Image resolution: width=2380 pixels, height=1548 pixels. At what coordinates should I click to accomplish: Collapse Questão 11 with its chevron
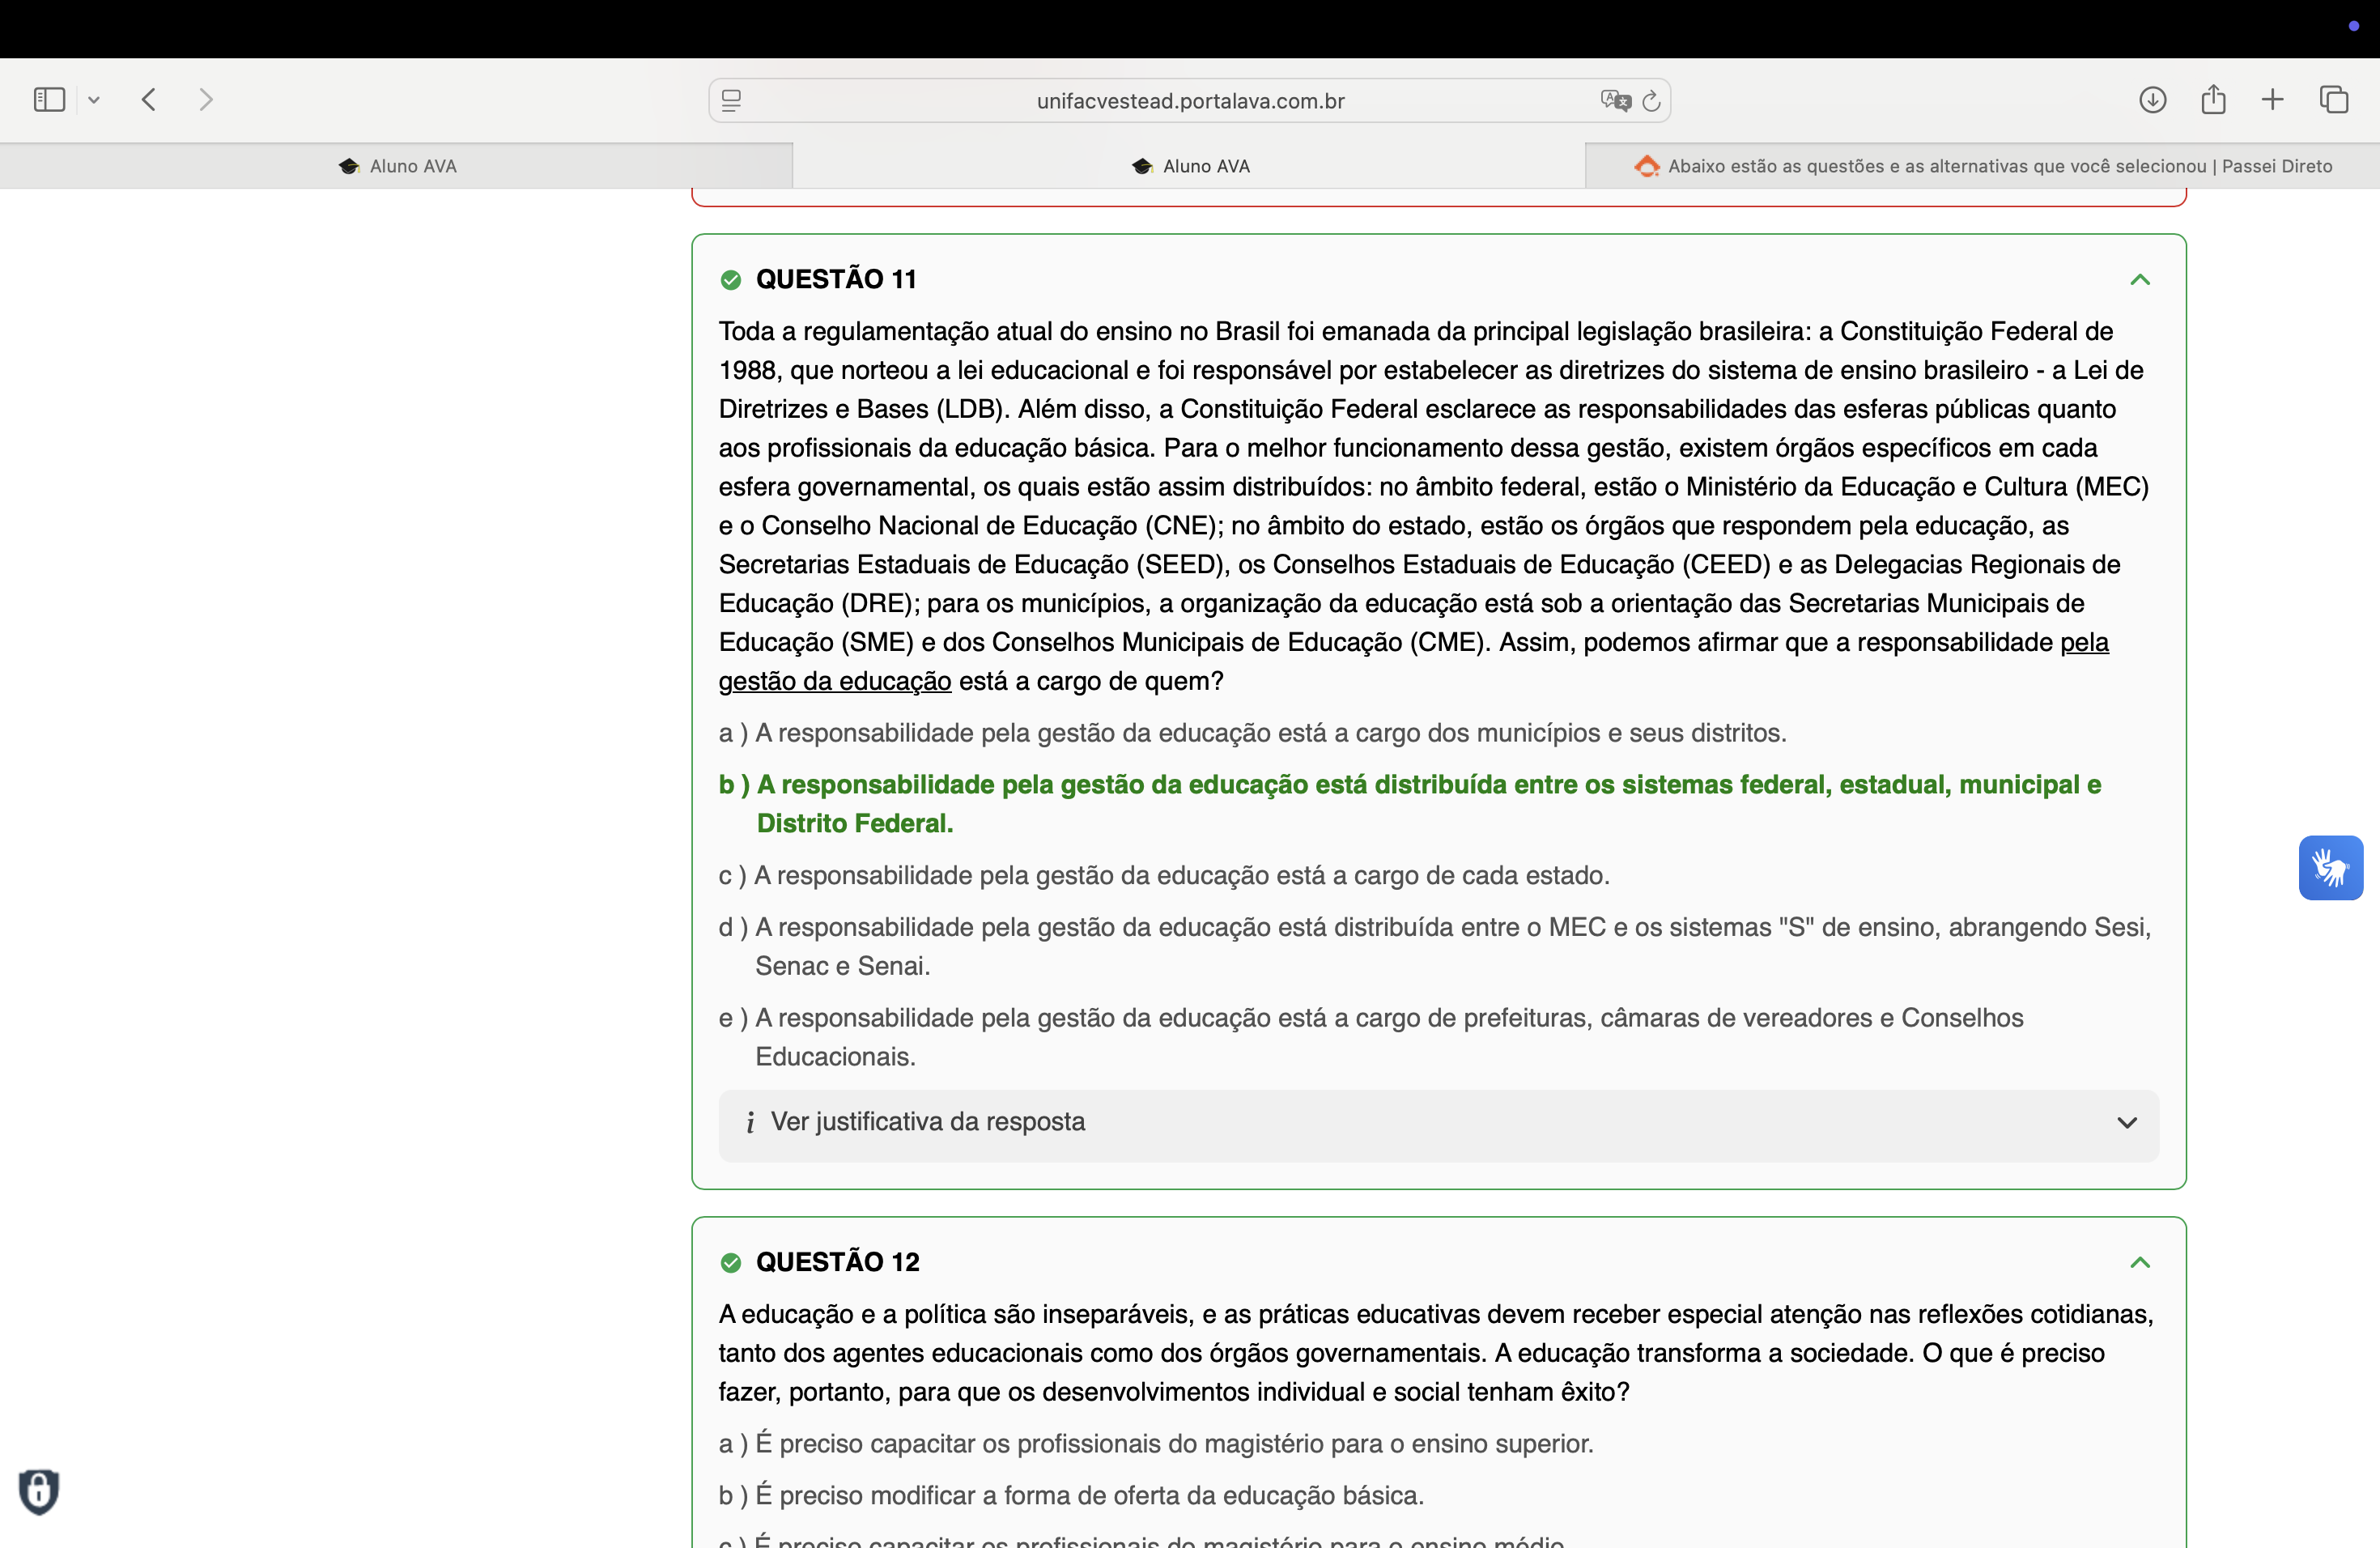2139,280
